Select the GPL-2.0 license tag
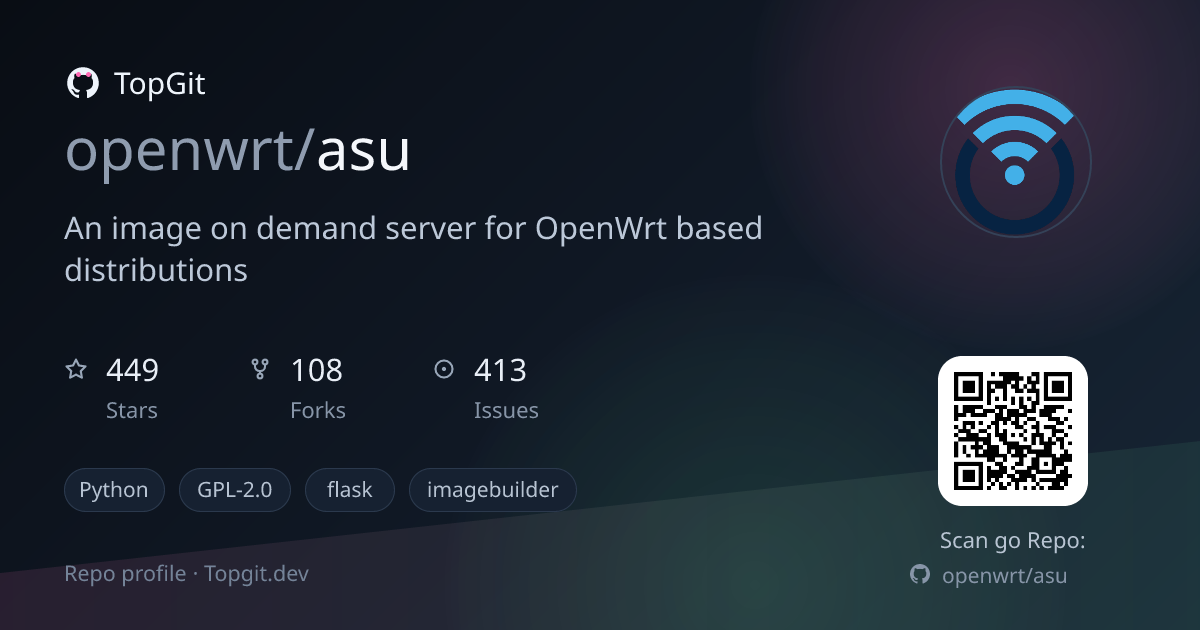 pos(235,490)
